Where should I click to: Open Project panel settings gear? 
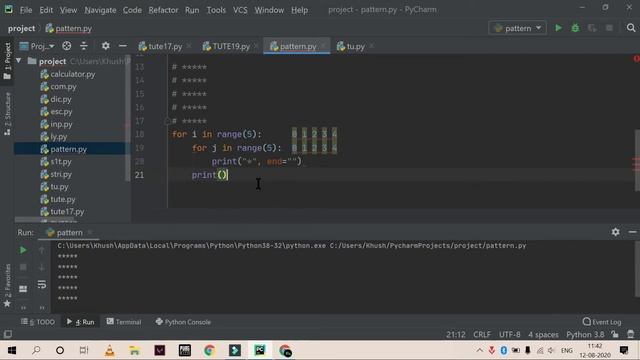105,46
